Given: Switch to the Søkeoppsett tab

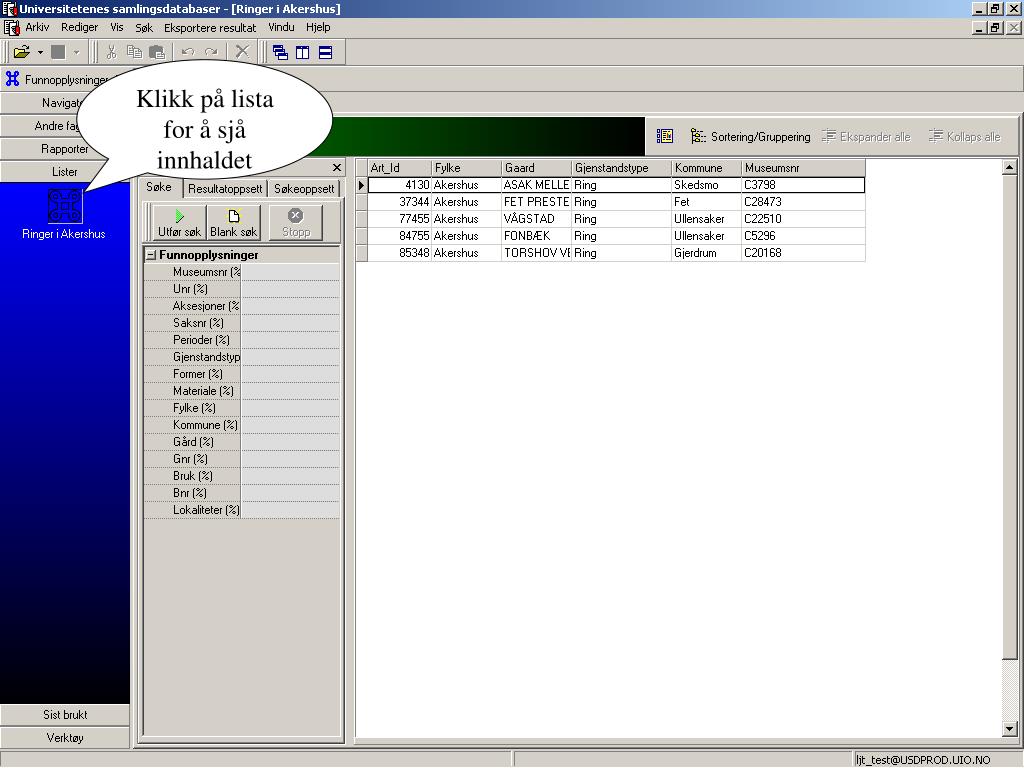Looking at the screenshot, I should (x=304, y=189).
